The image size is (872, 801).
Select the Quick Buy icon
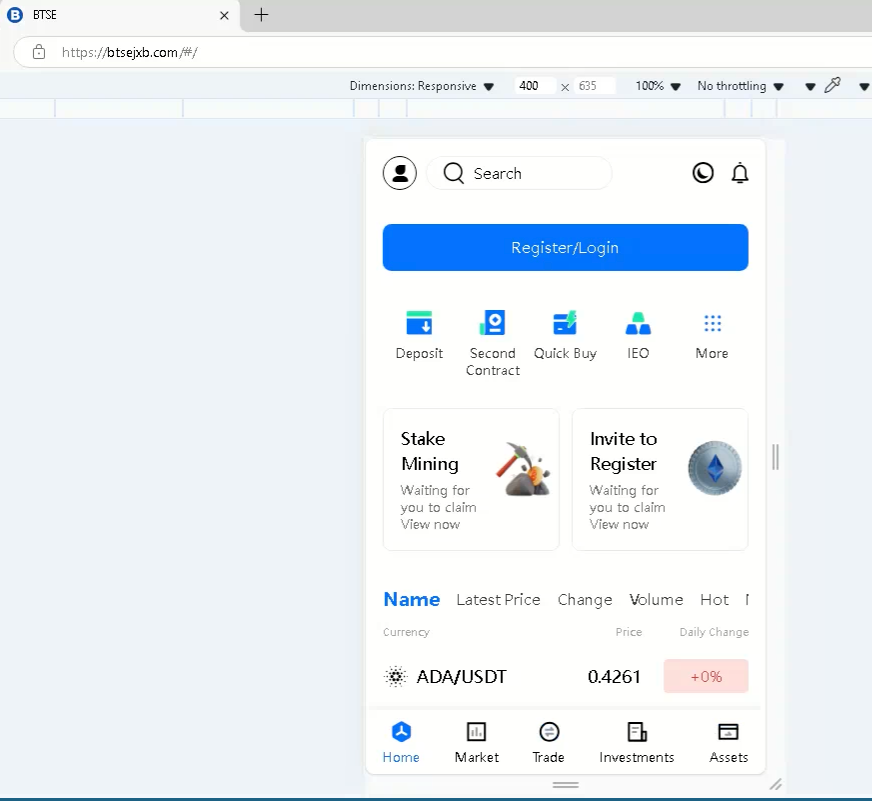[565, 324]
